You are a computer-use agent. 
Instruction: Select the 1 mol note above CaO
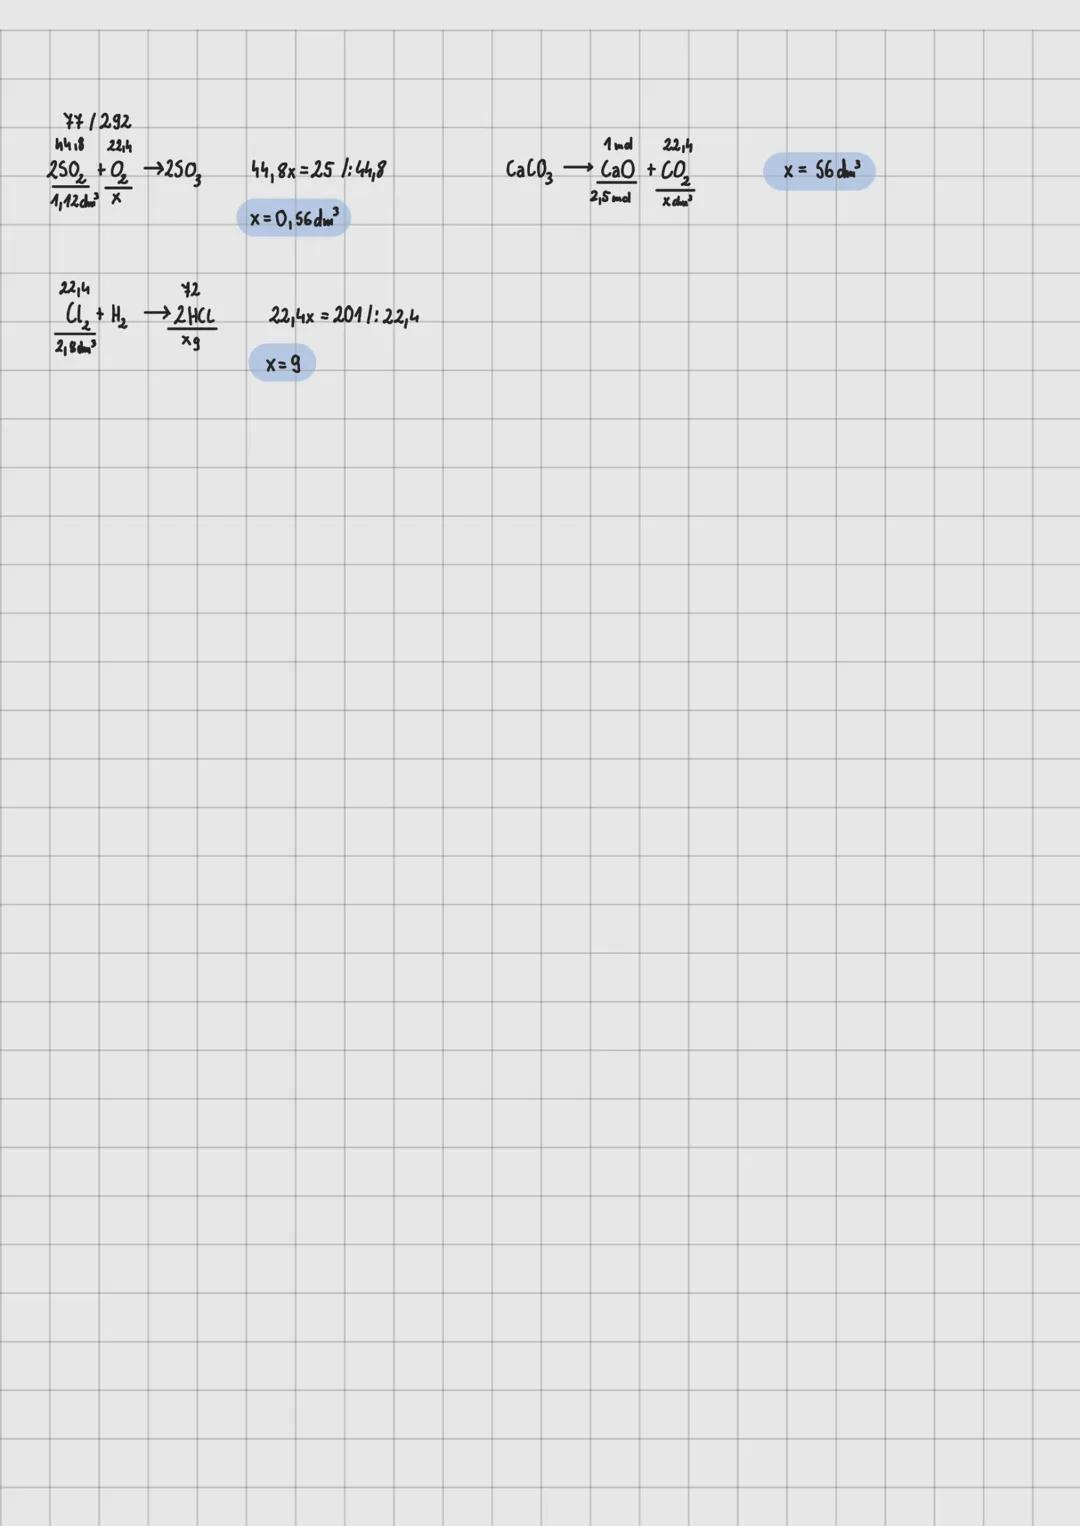coord(617,145)
